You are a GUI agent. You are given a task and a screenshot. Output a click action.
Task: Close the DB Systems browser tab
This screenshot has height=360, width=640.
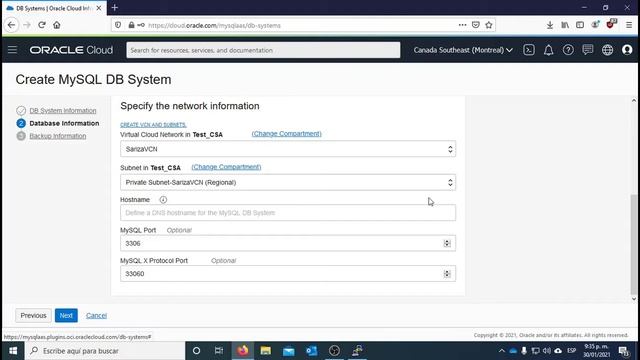click(x=99, y=8)
